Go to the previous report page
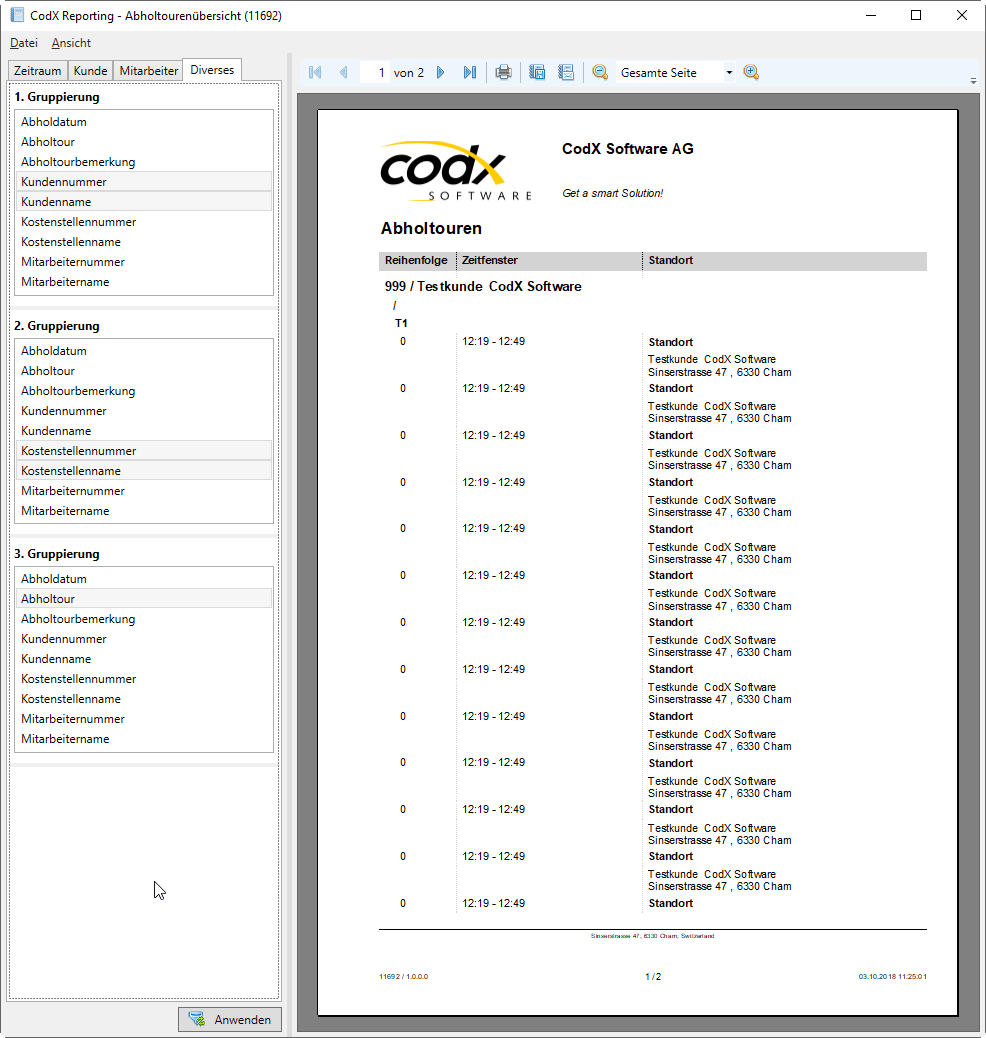986x1038 pixels. coord(344,72)
